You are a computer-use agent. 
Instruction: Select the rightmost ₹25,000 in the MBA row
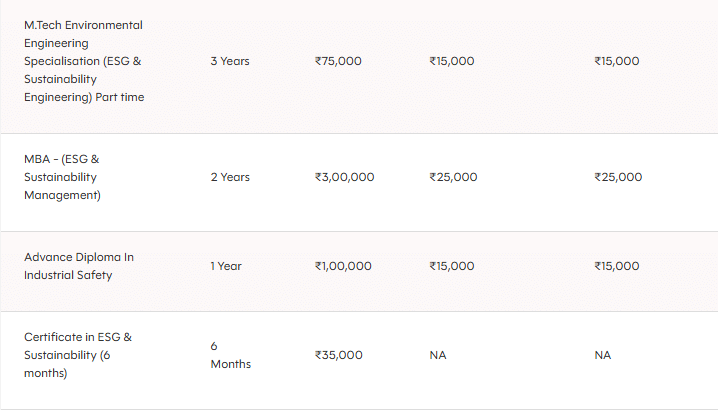618,177
